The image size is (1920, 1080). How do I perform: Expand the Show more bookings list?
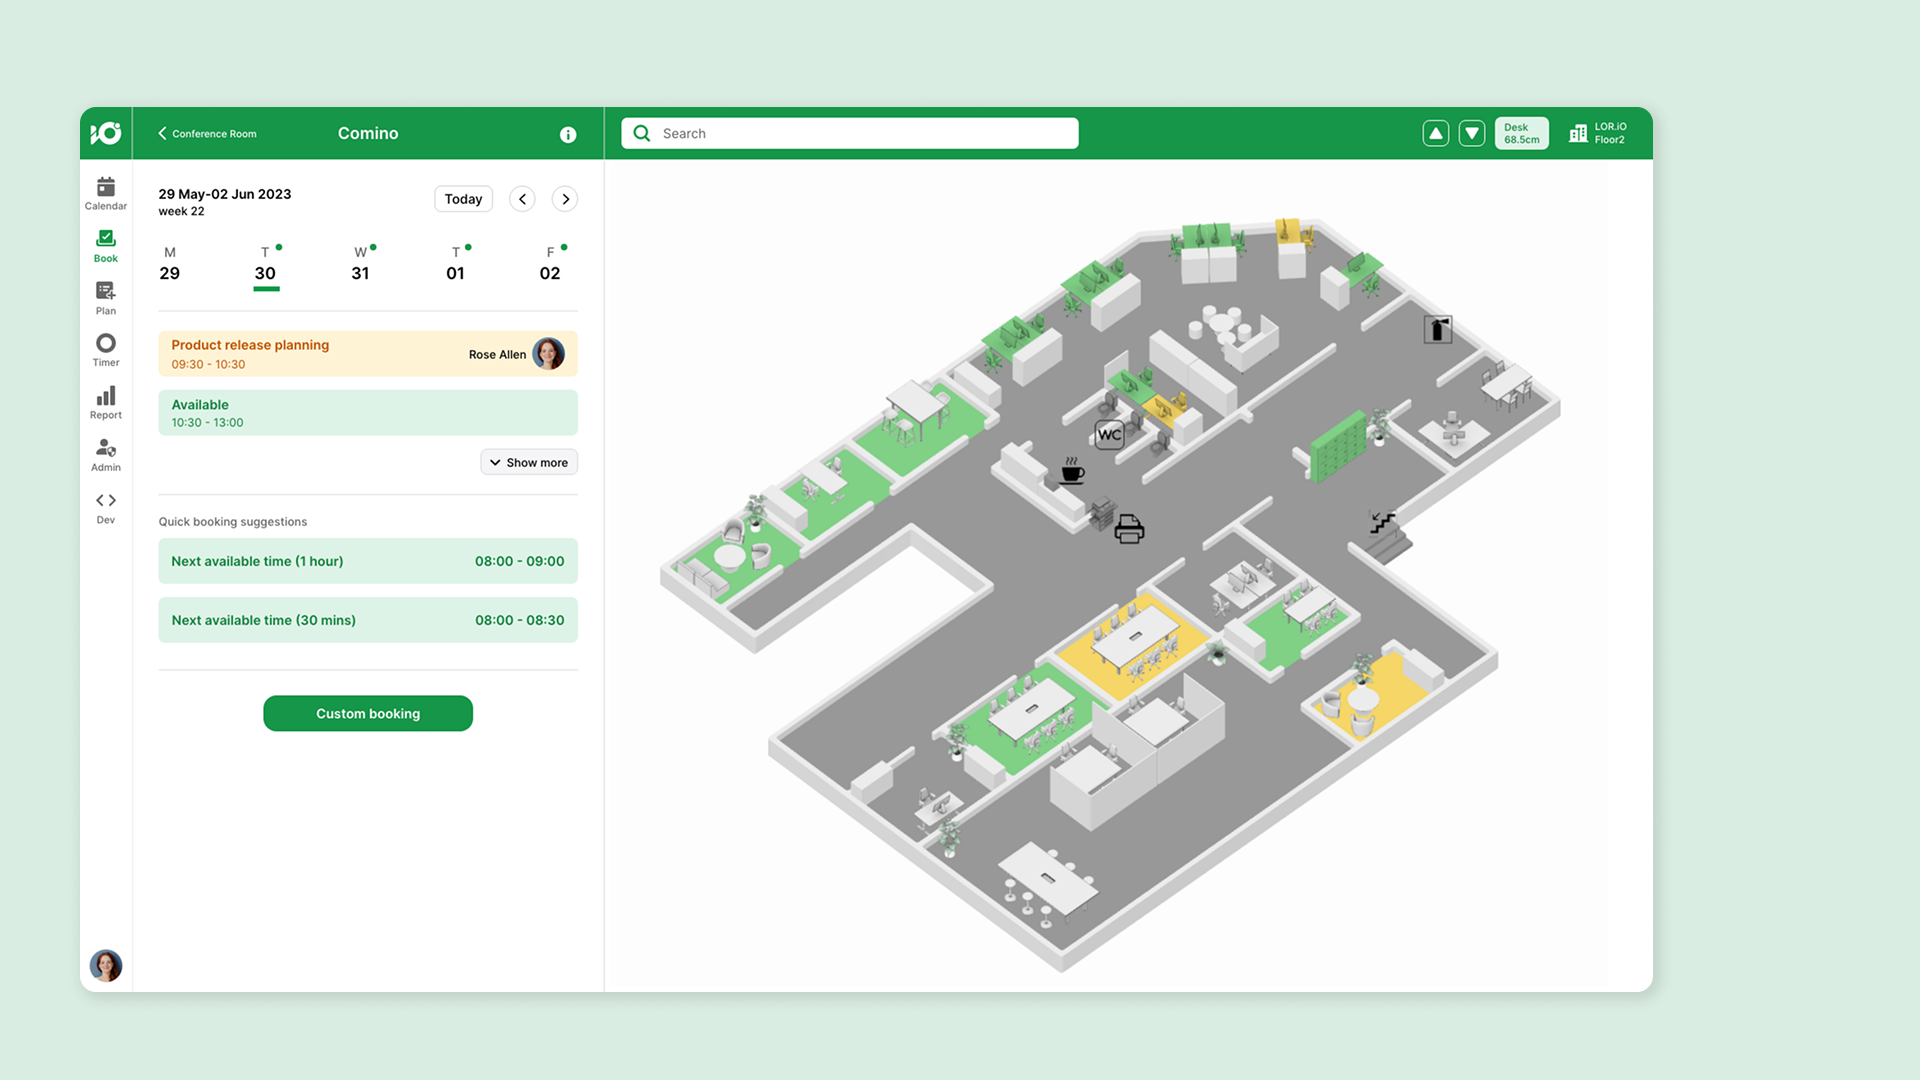tap(529, 462)
